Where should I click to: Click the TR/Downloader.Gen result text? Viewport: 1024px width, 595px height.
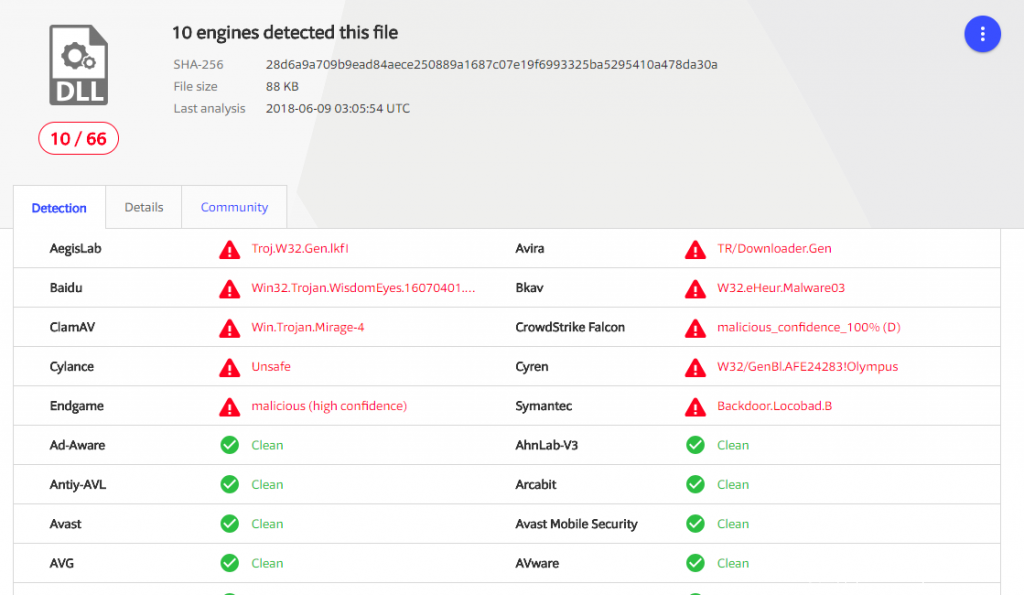[774, 248]
